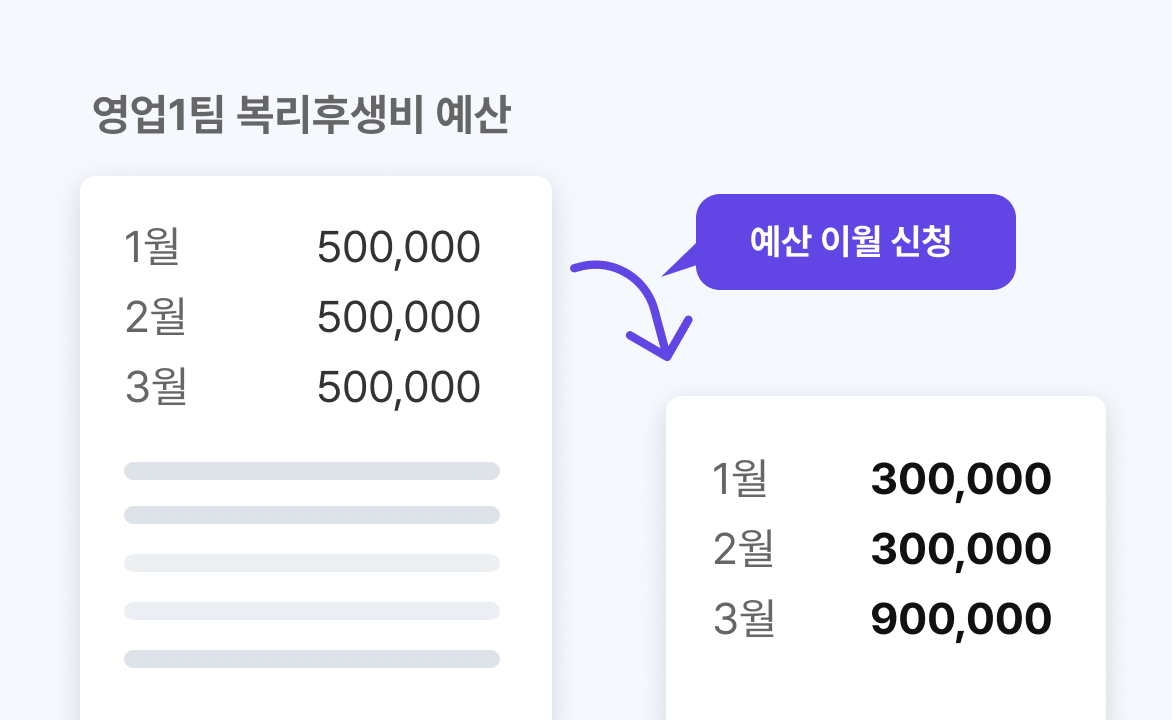This screenshot has height=720, width=1172.
Task: Click the 500,000 amount for 3월
Action: pos(398,388)
